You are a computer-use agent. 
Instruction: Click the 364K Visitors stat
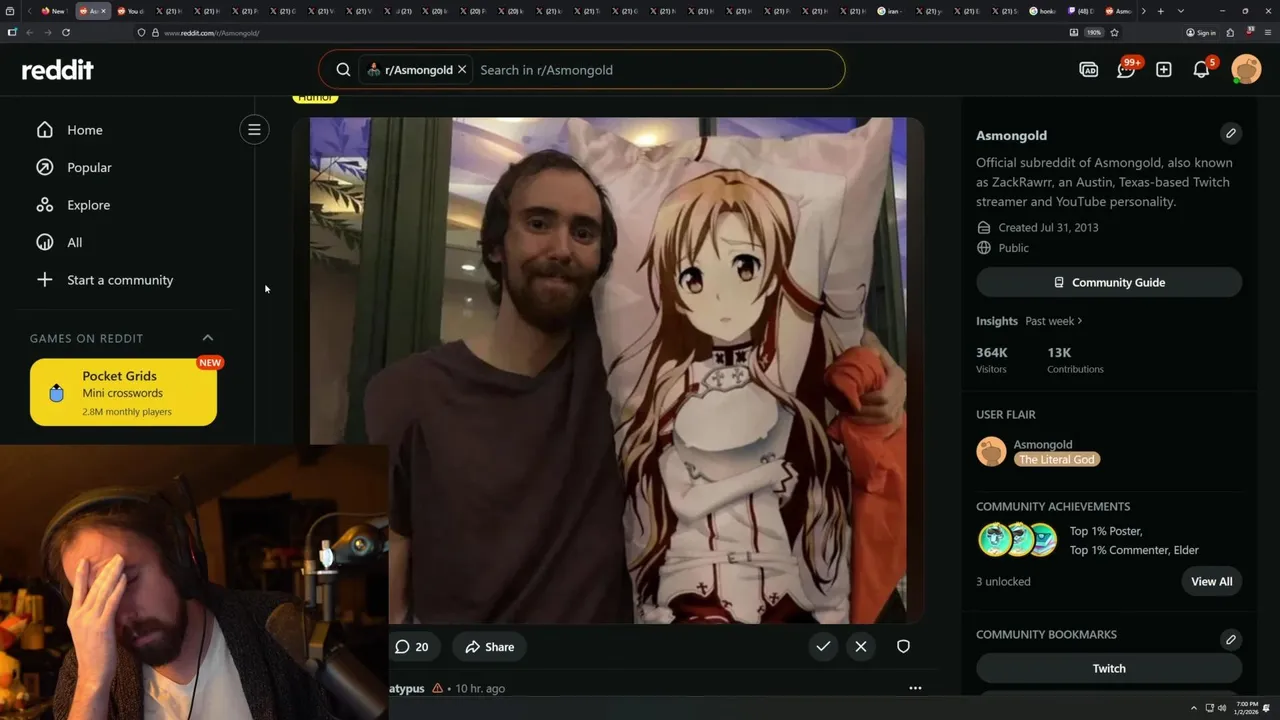[992, 360]
